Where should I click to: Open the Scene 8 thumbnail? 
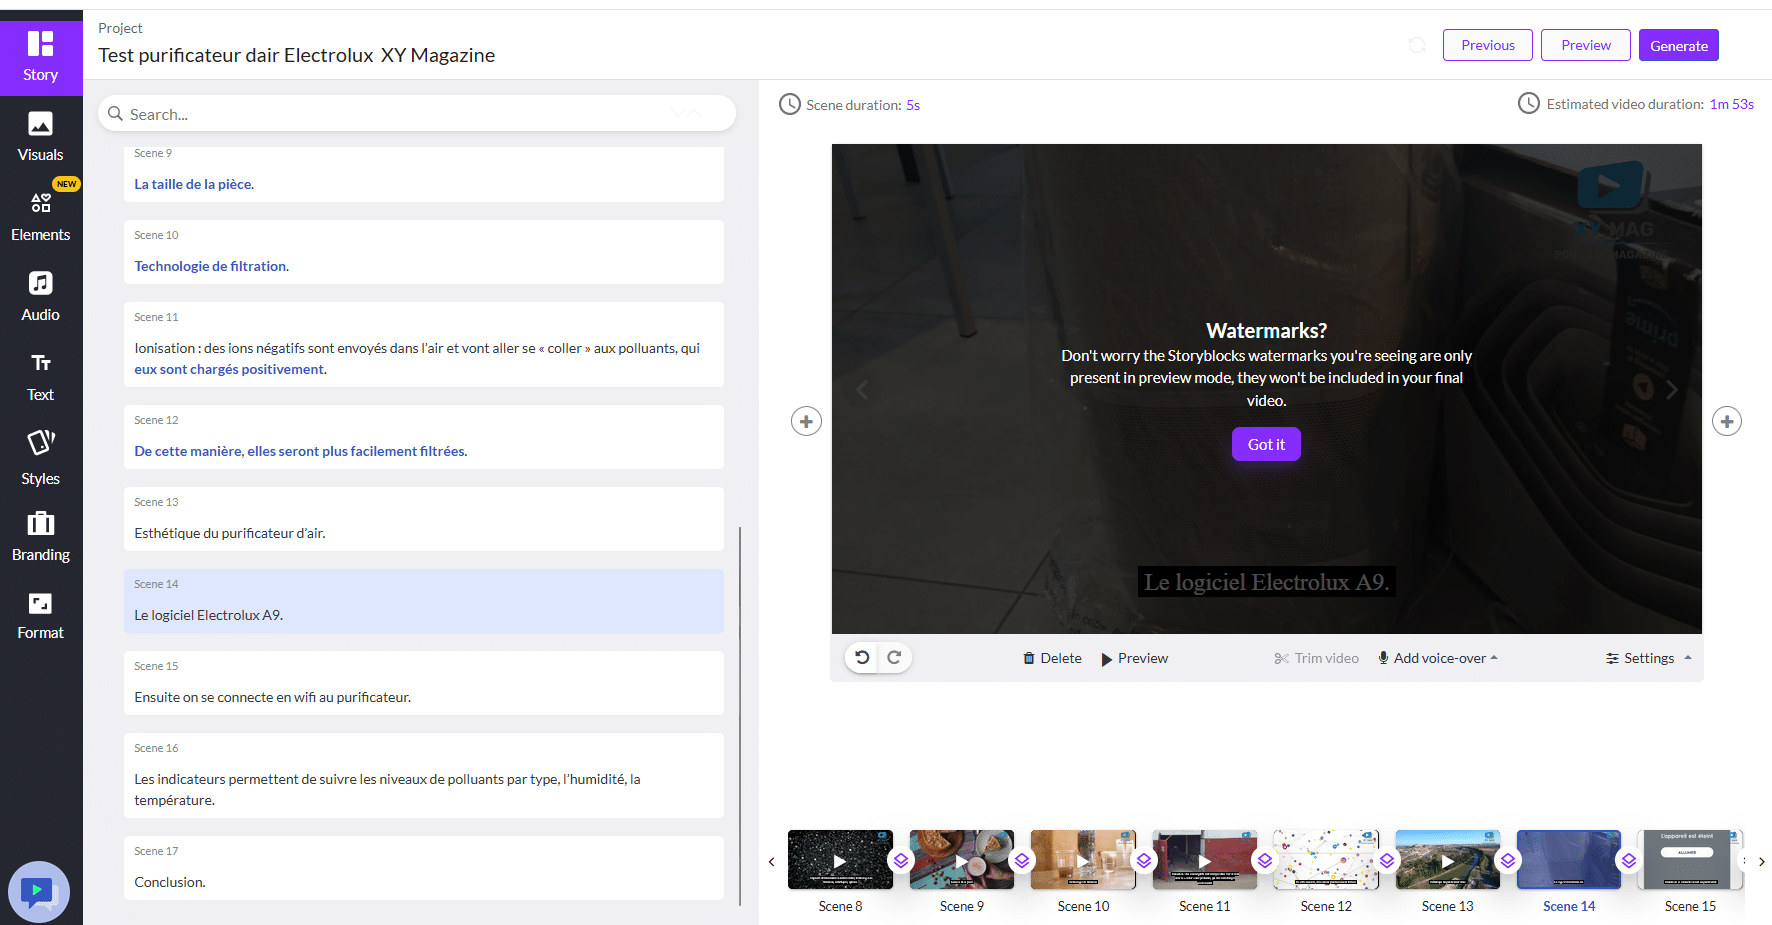pos(840,860)
